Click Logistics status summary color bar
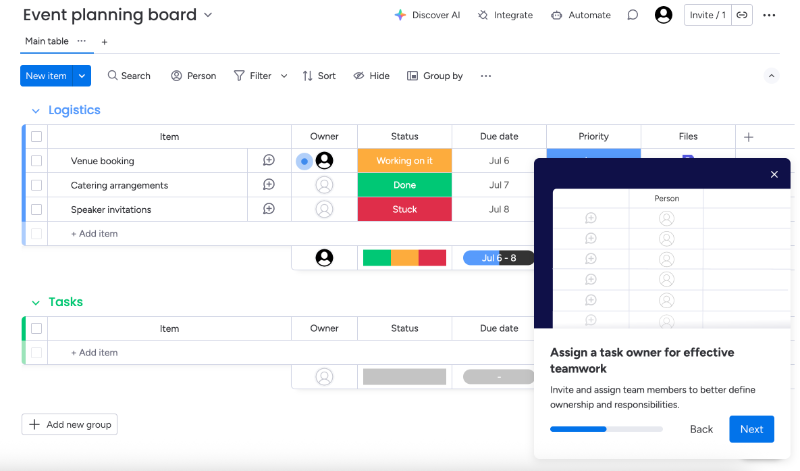 click(405, 258)
